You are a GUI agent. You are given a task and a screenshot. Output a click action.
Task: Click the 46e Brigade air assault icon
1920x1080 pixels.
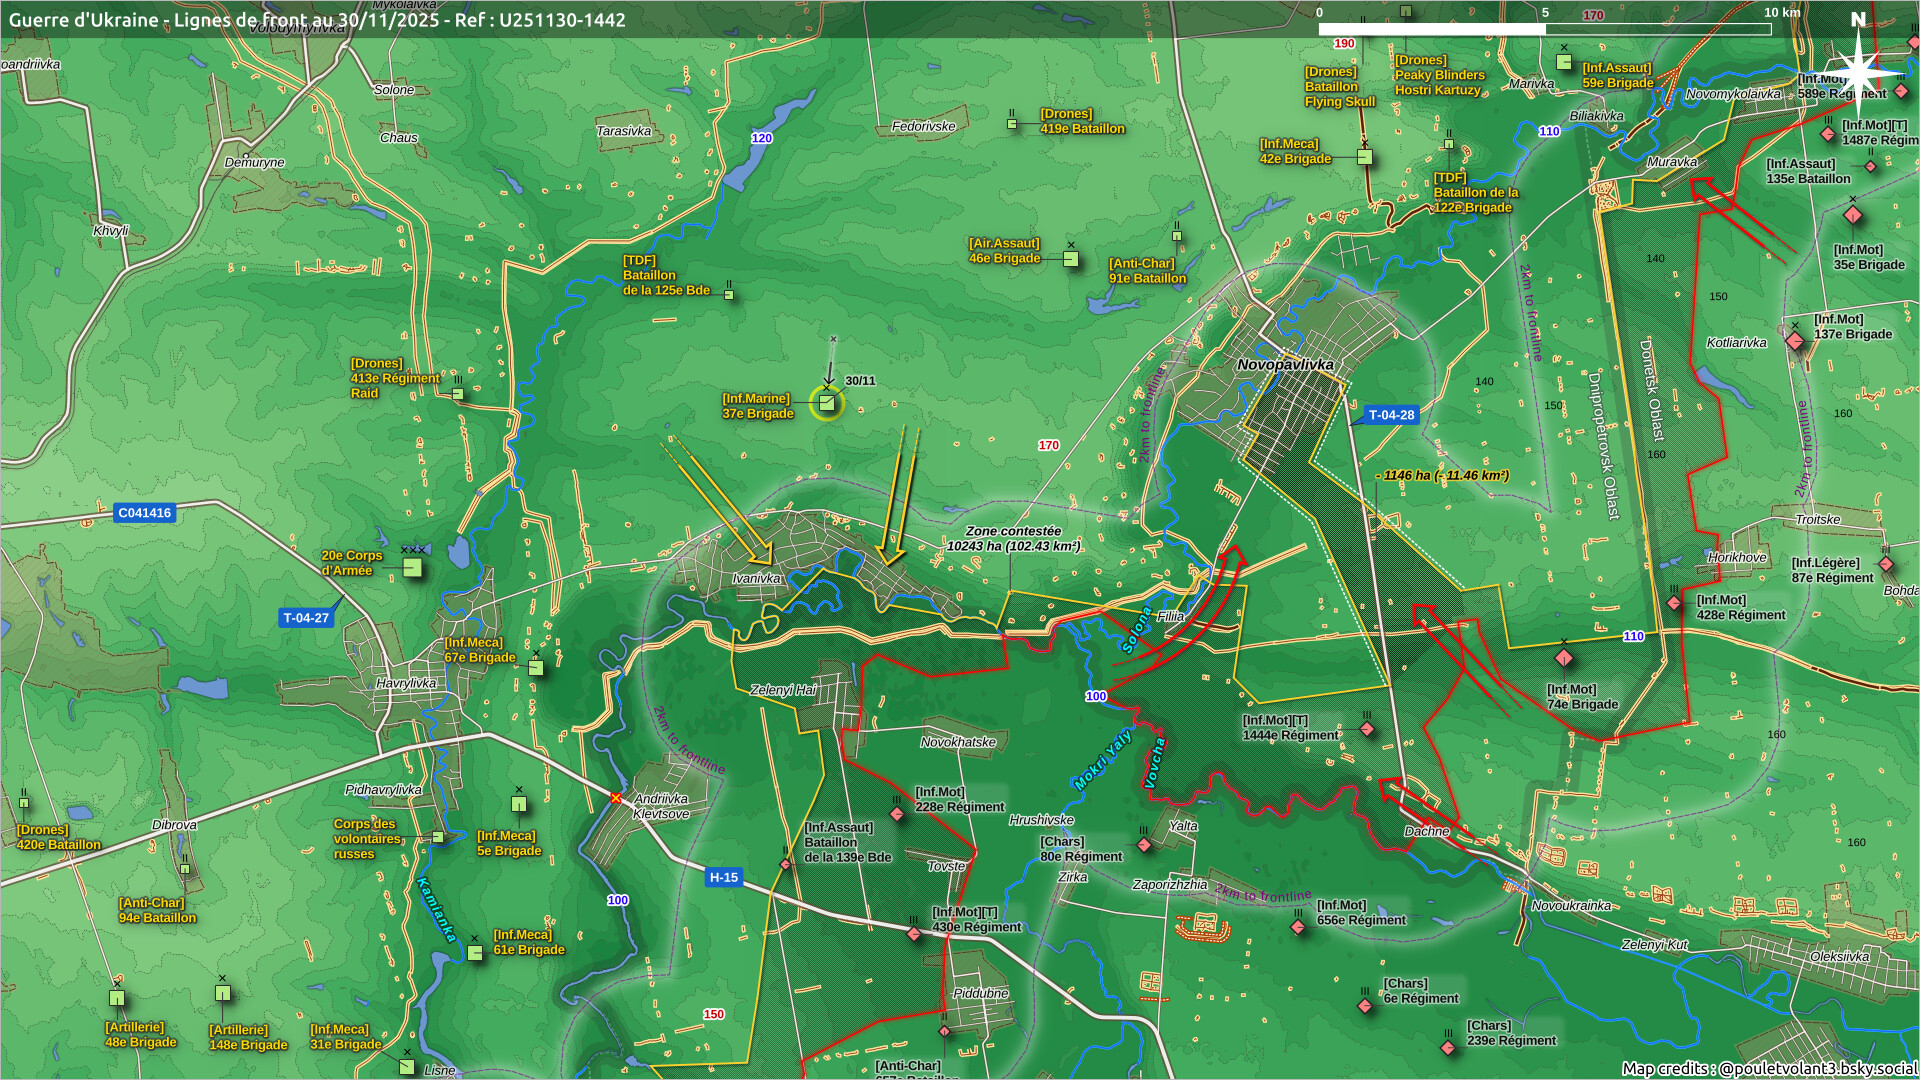pyautogui.click(x=1071, y=259)
